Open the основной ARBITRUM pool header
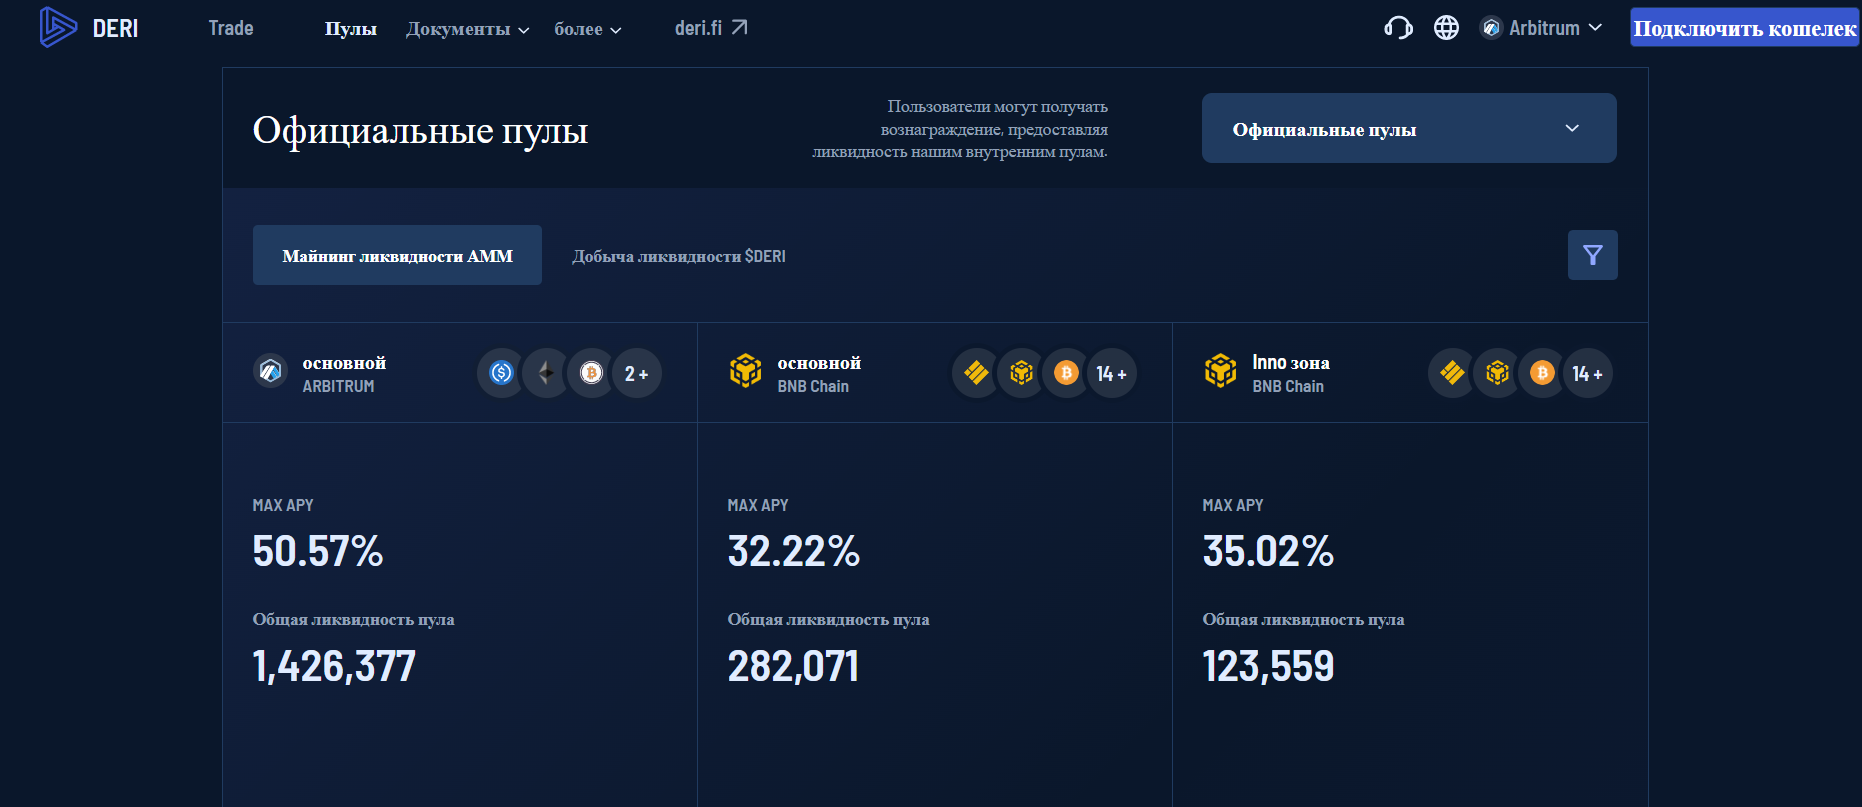Viewport: 1862px width, 807px height. (459, 373)
